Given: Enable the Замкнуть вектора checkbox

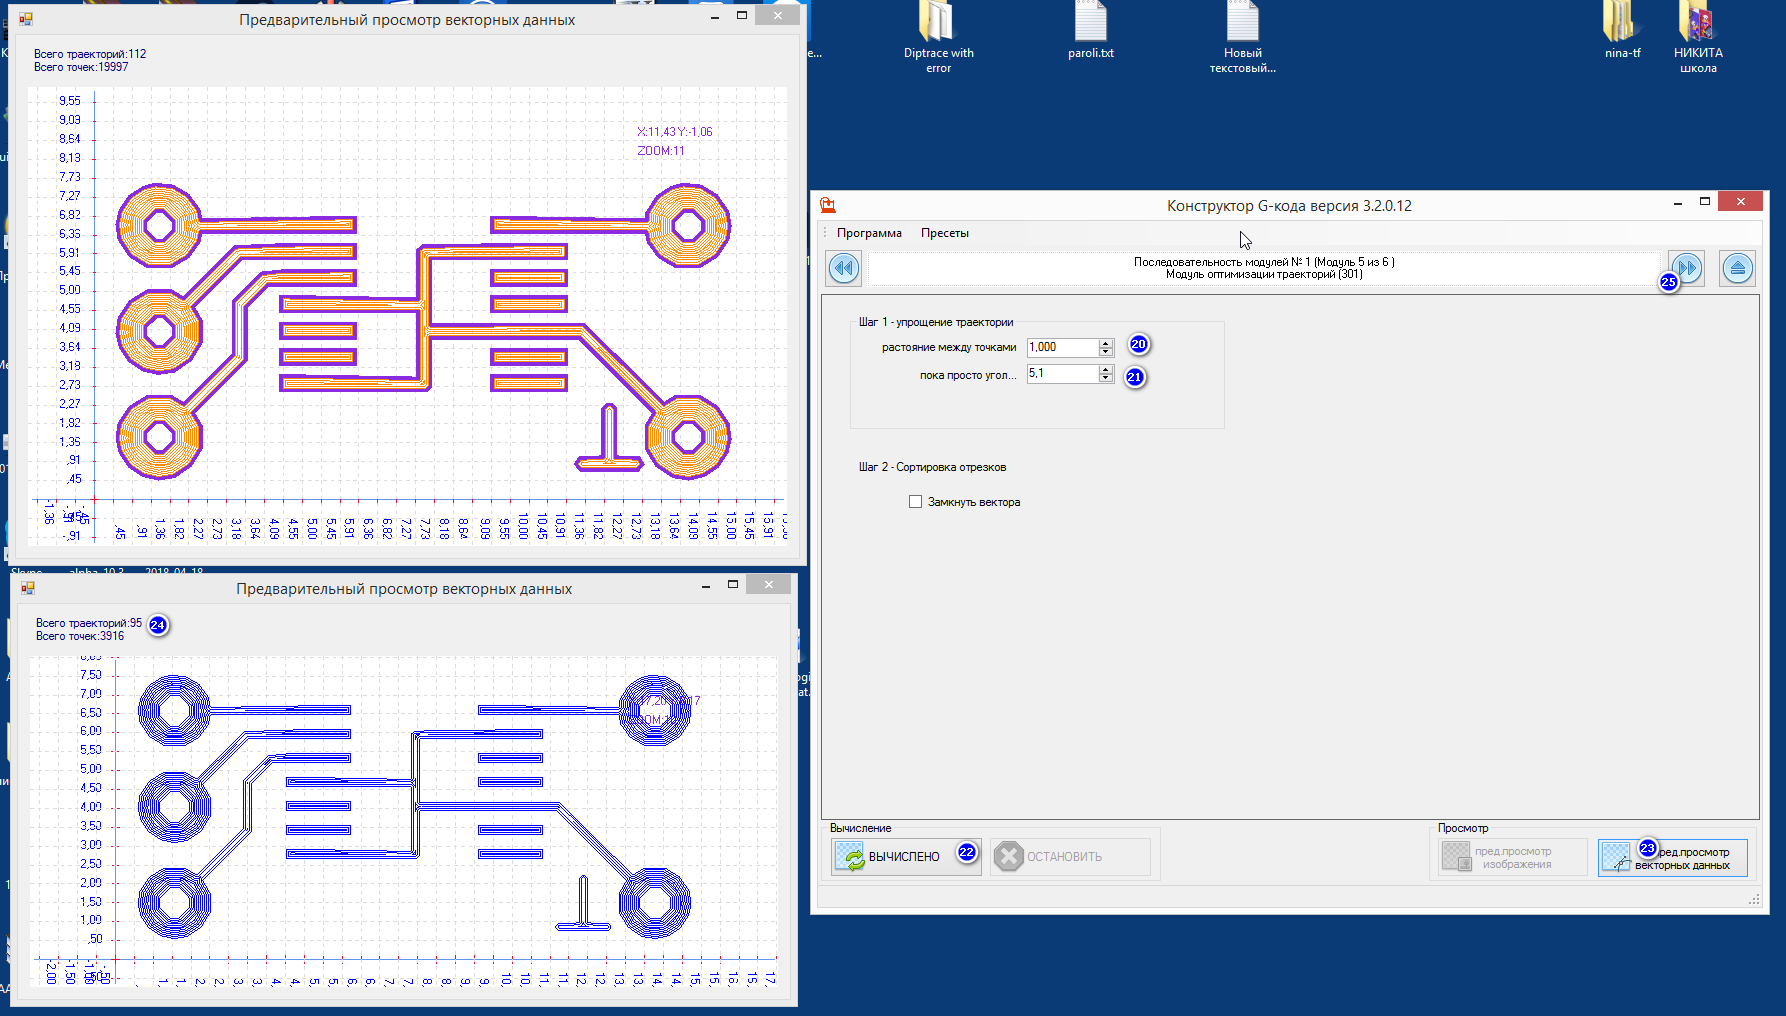Looking at the screenshot, I should click(x=915, y=502).
